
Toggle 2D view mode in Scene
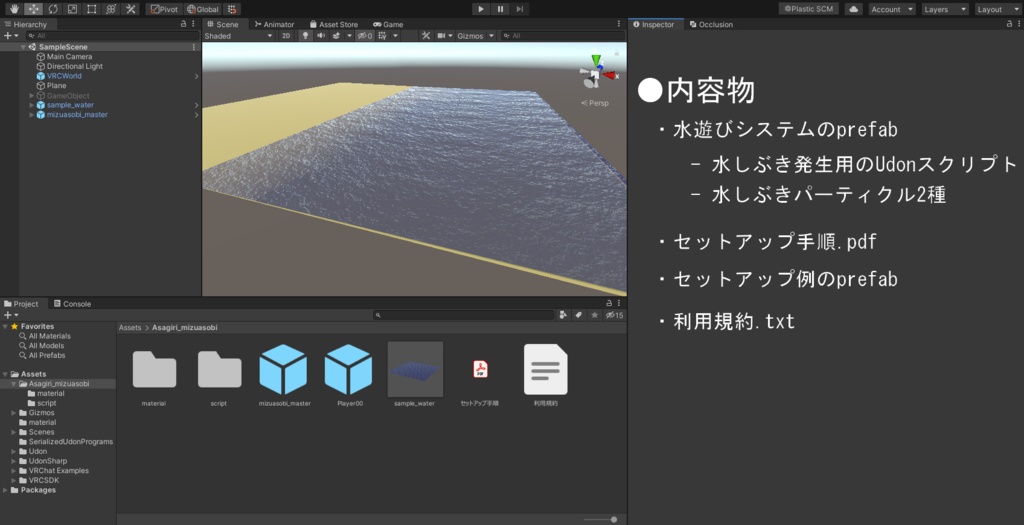[x=286, y=36]
